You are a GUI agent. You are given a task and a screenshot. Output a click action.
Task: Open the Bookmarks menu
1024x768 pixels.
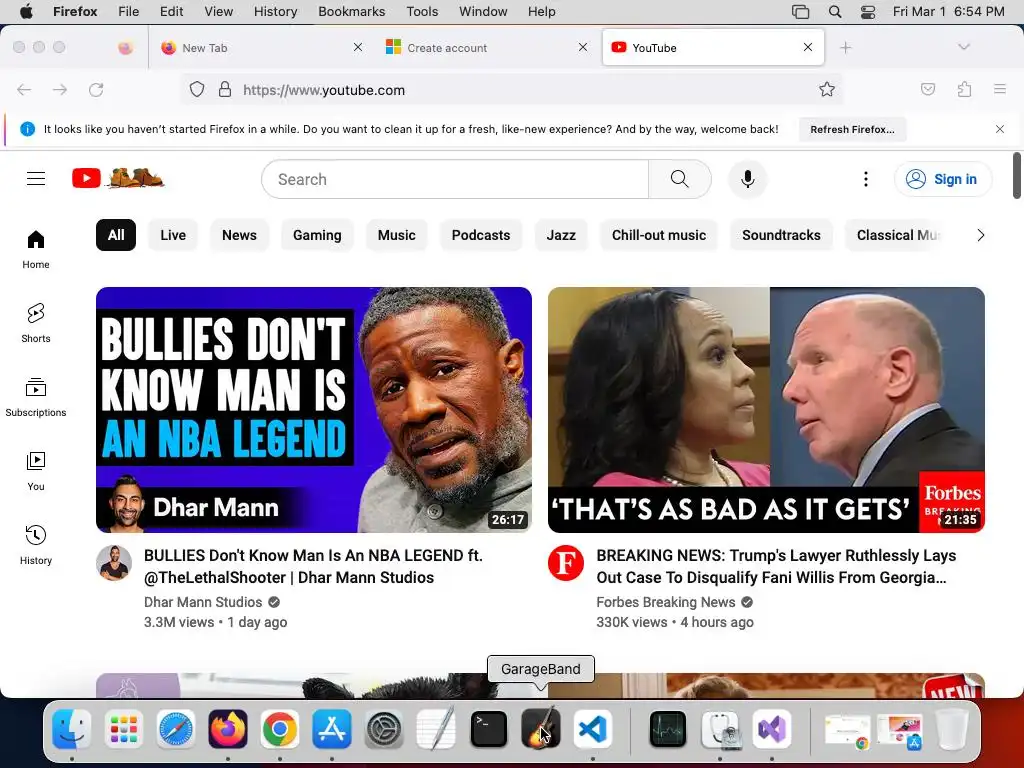351,12
